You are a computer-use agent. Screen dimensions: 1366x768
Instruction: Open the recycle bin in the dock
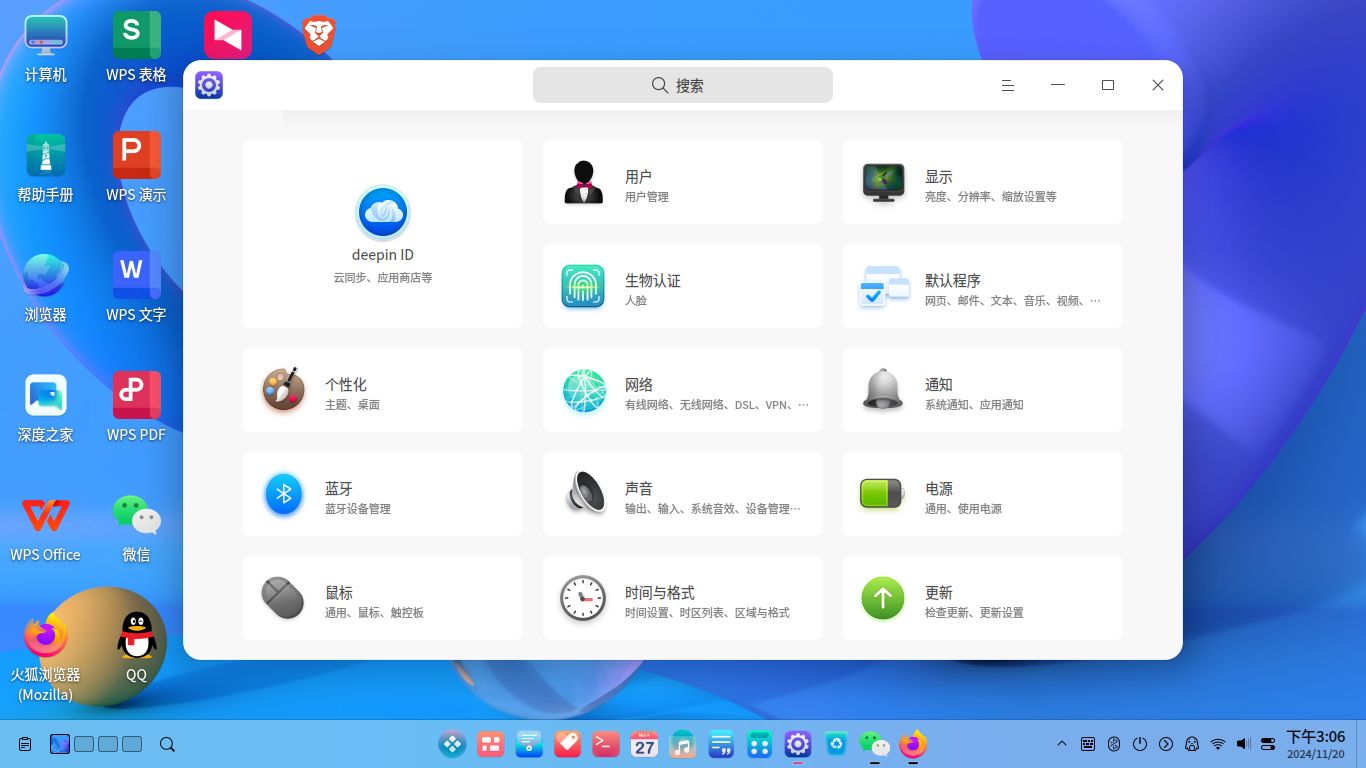[x=836, y=744]
